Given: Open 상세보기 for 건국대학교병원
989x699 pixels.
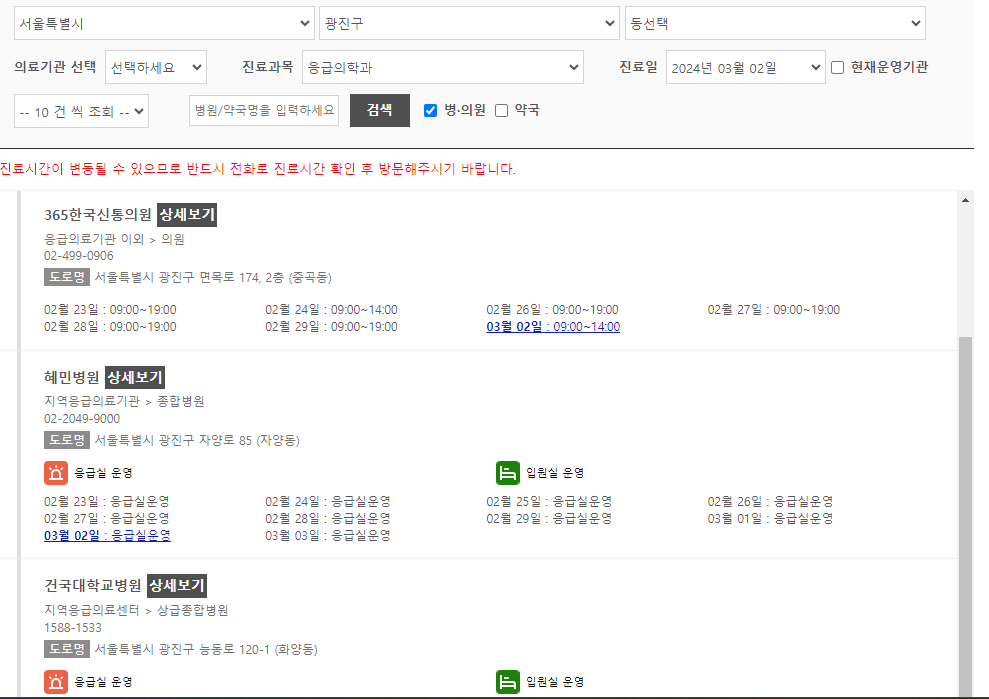Looking at the screenshot, I should pyautogui.click(x=177, y=586).
